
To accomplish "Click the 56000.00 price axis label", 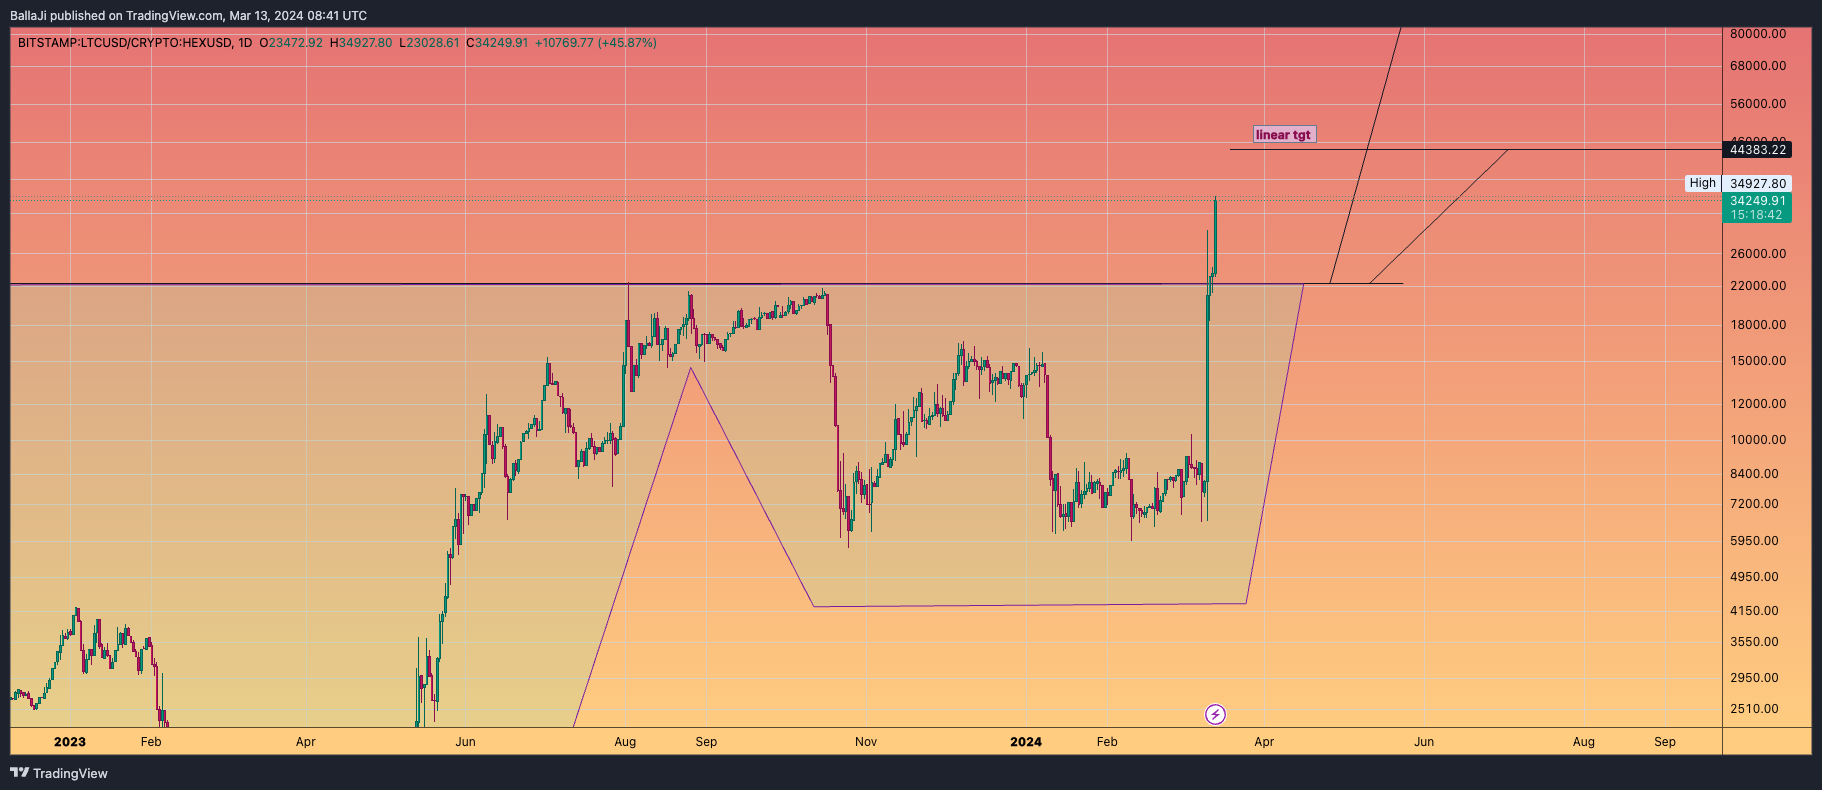I will (x=1758, y=104).
